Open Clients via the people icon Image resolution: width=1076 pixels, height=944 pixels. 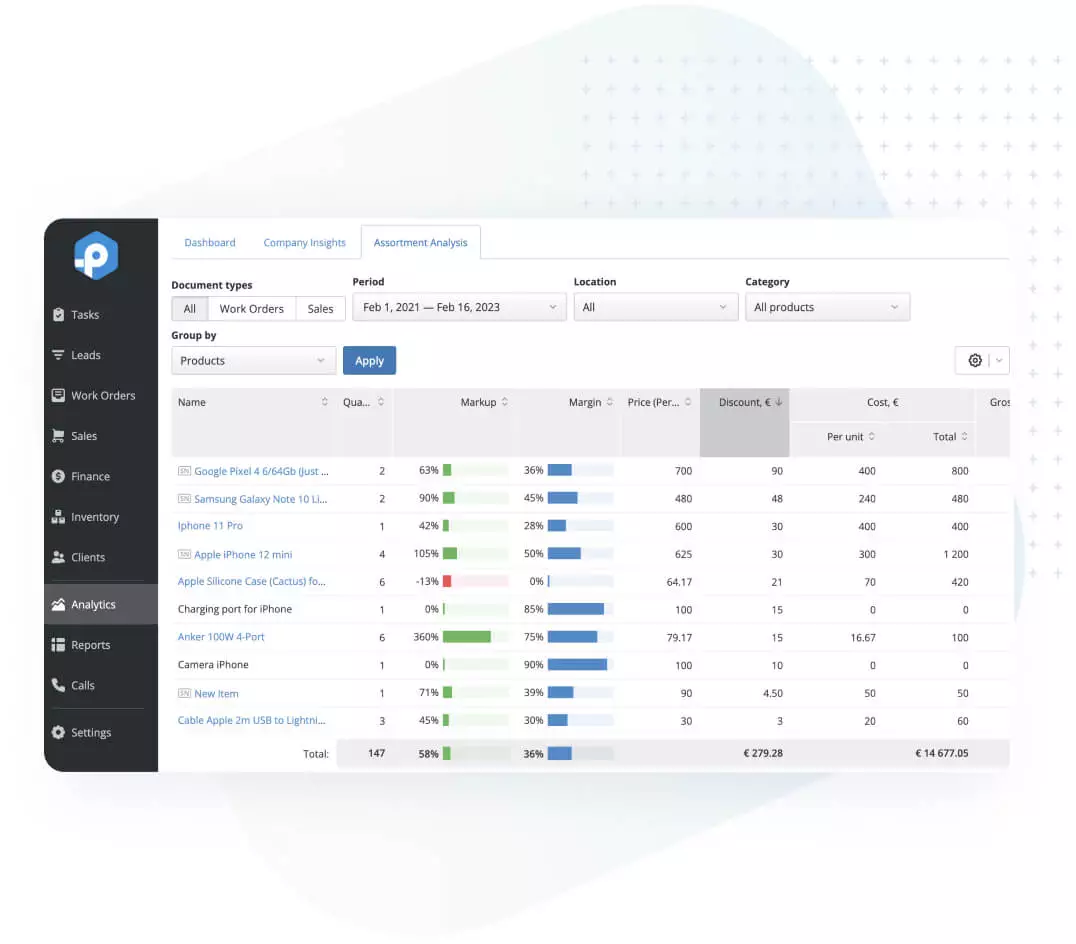pos(59,558)
